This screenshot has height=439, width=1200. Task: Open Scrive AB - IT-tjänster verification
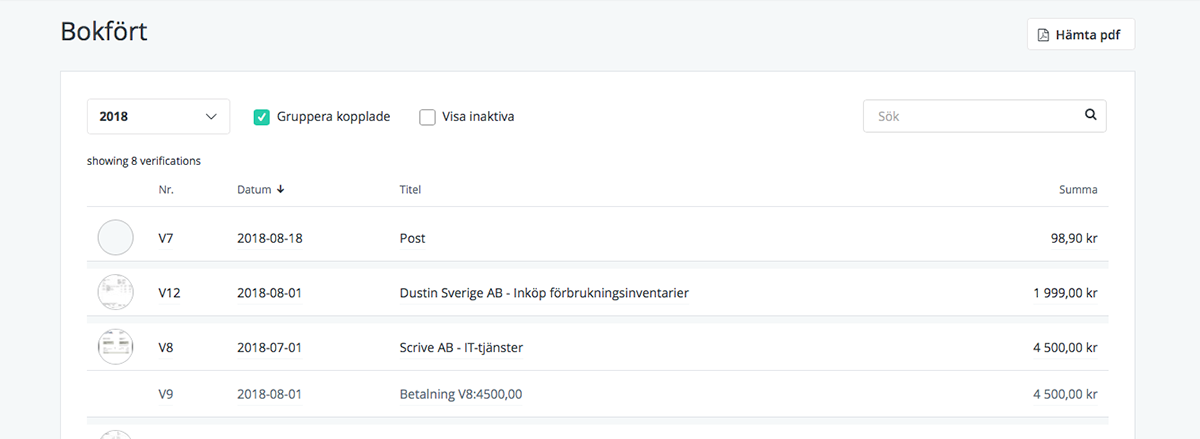(x=461, y=347)
